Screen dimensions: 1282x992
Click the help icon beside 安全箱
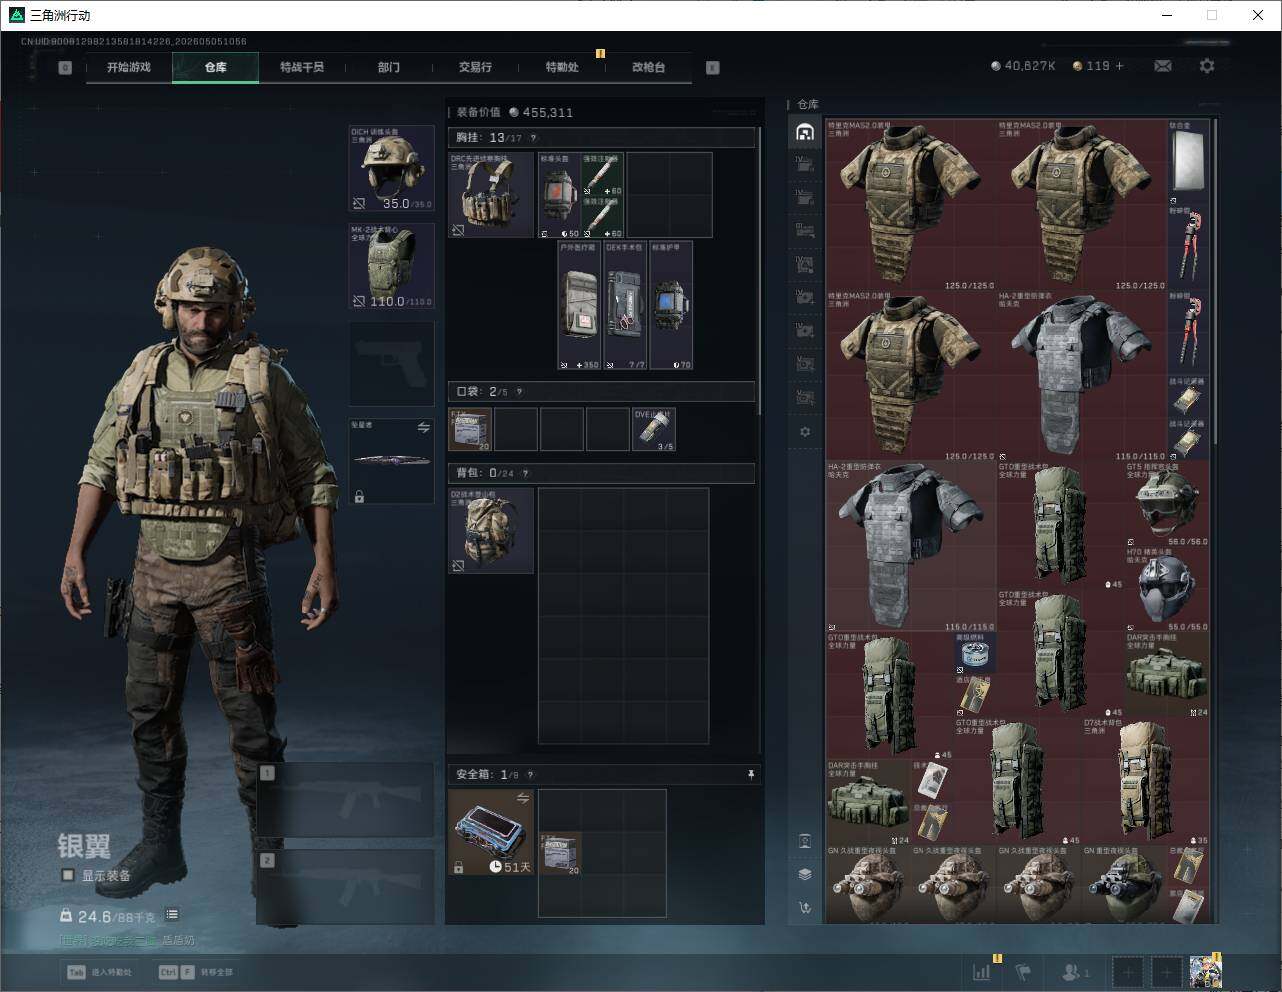[x=530, y=774]
